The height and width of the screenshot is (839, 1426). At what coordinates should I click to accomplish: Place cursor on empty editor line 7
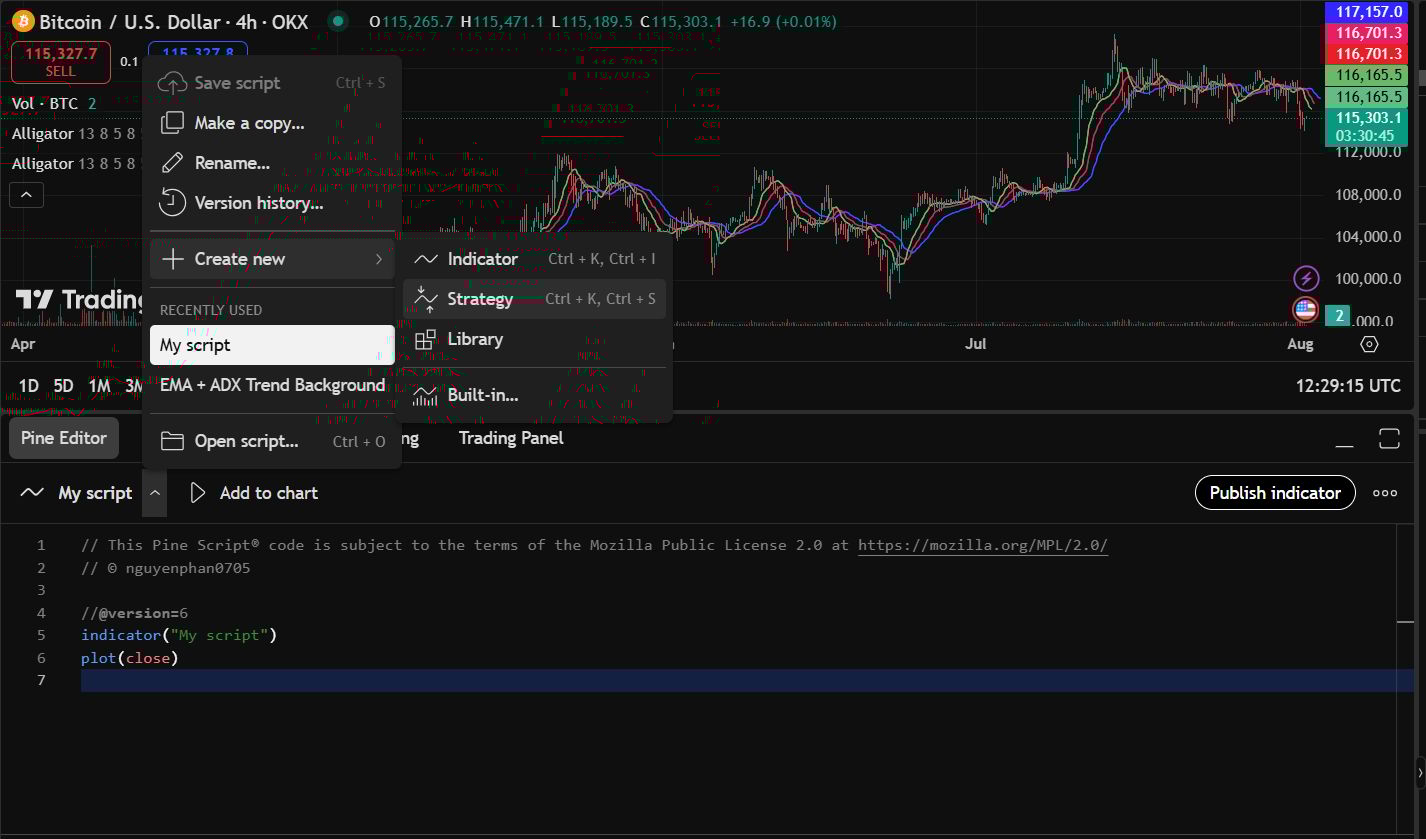747,681
